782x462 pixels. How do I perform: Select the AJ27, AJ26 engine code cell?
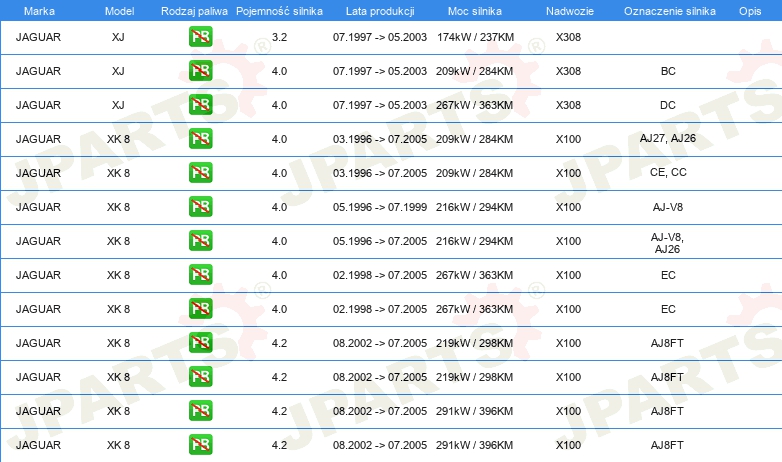click(x=668, y=138)
